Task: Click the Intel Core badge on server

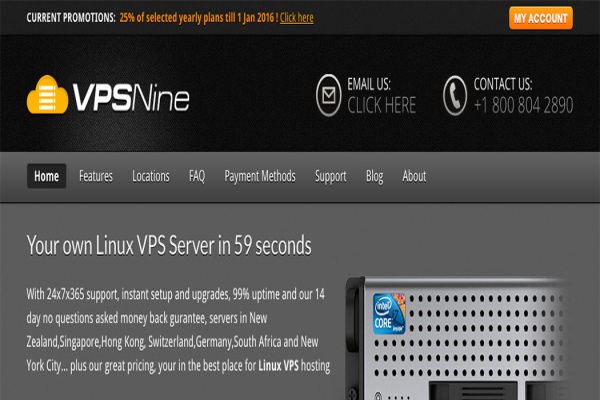Action: tap(389, 313)
